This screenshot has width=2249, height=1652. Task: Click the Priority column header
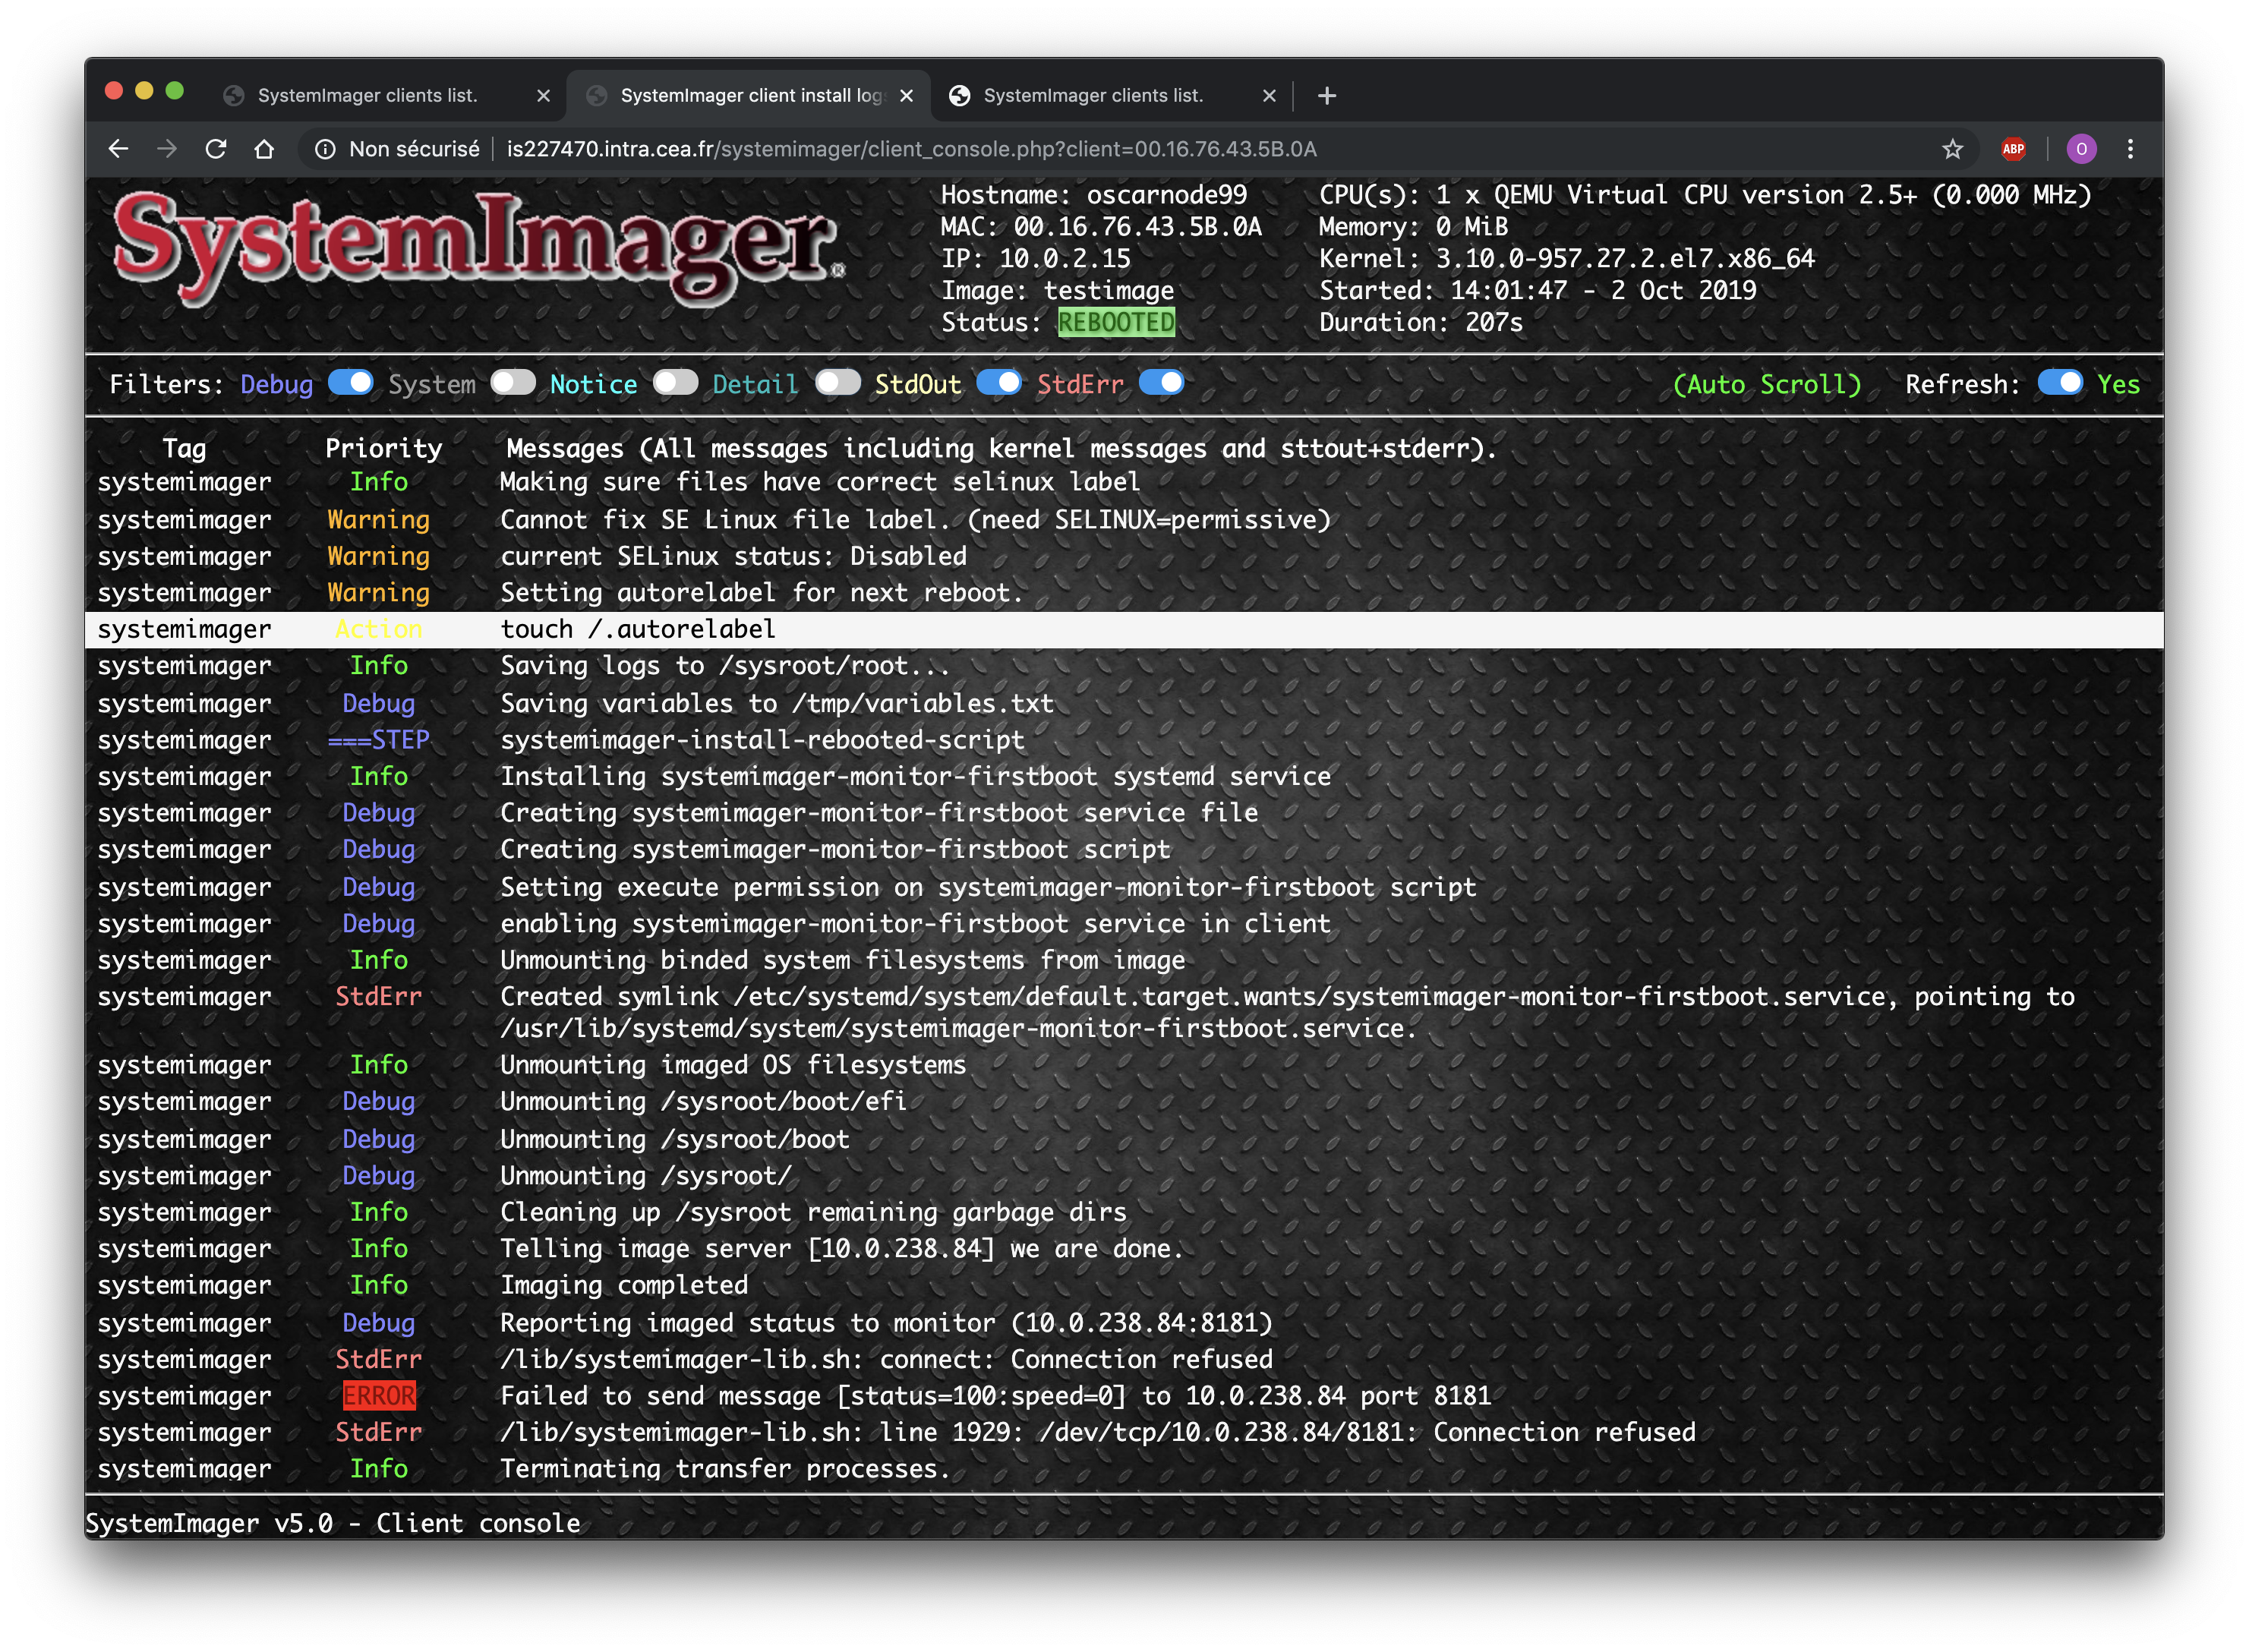(383, 449)
